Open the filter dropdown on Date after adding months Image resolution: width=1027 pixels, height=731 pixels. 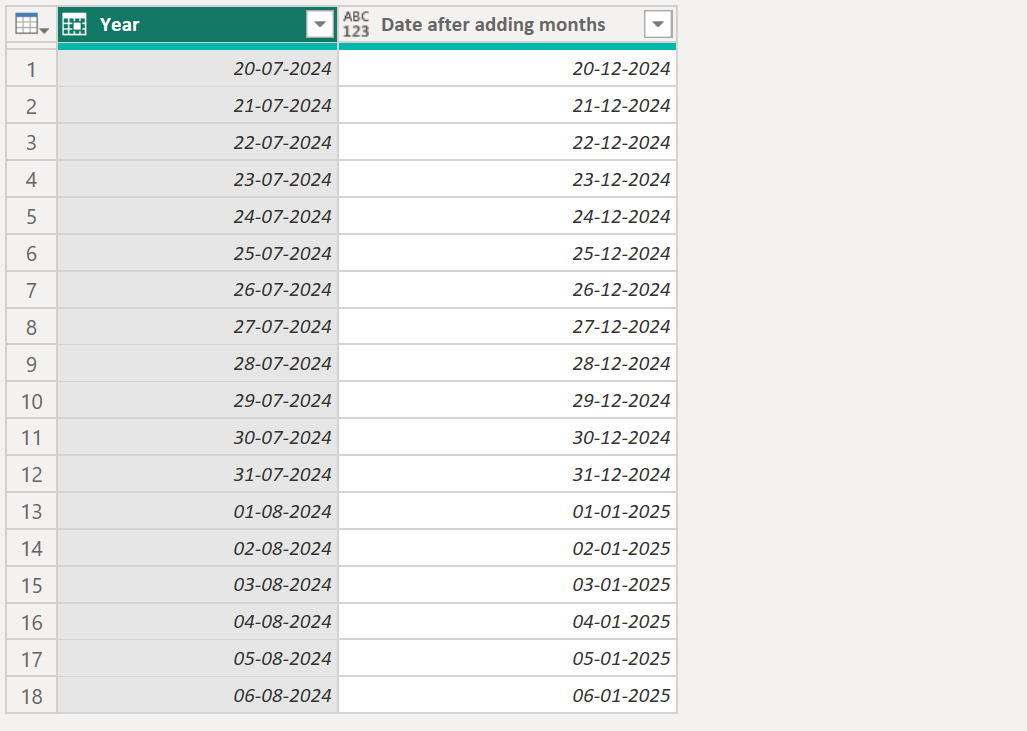tap(660, 24)
